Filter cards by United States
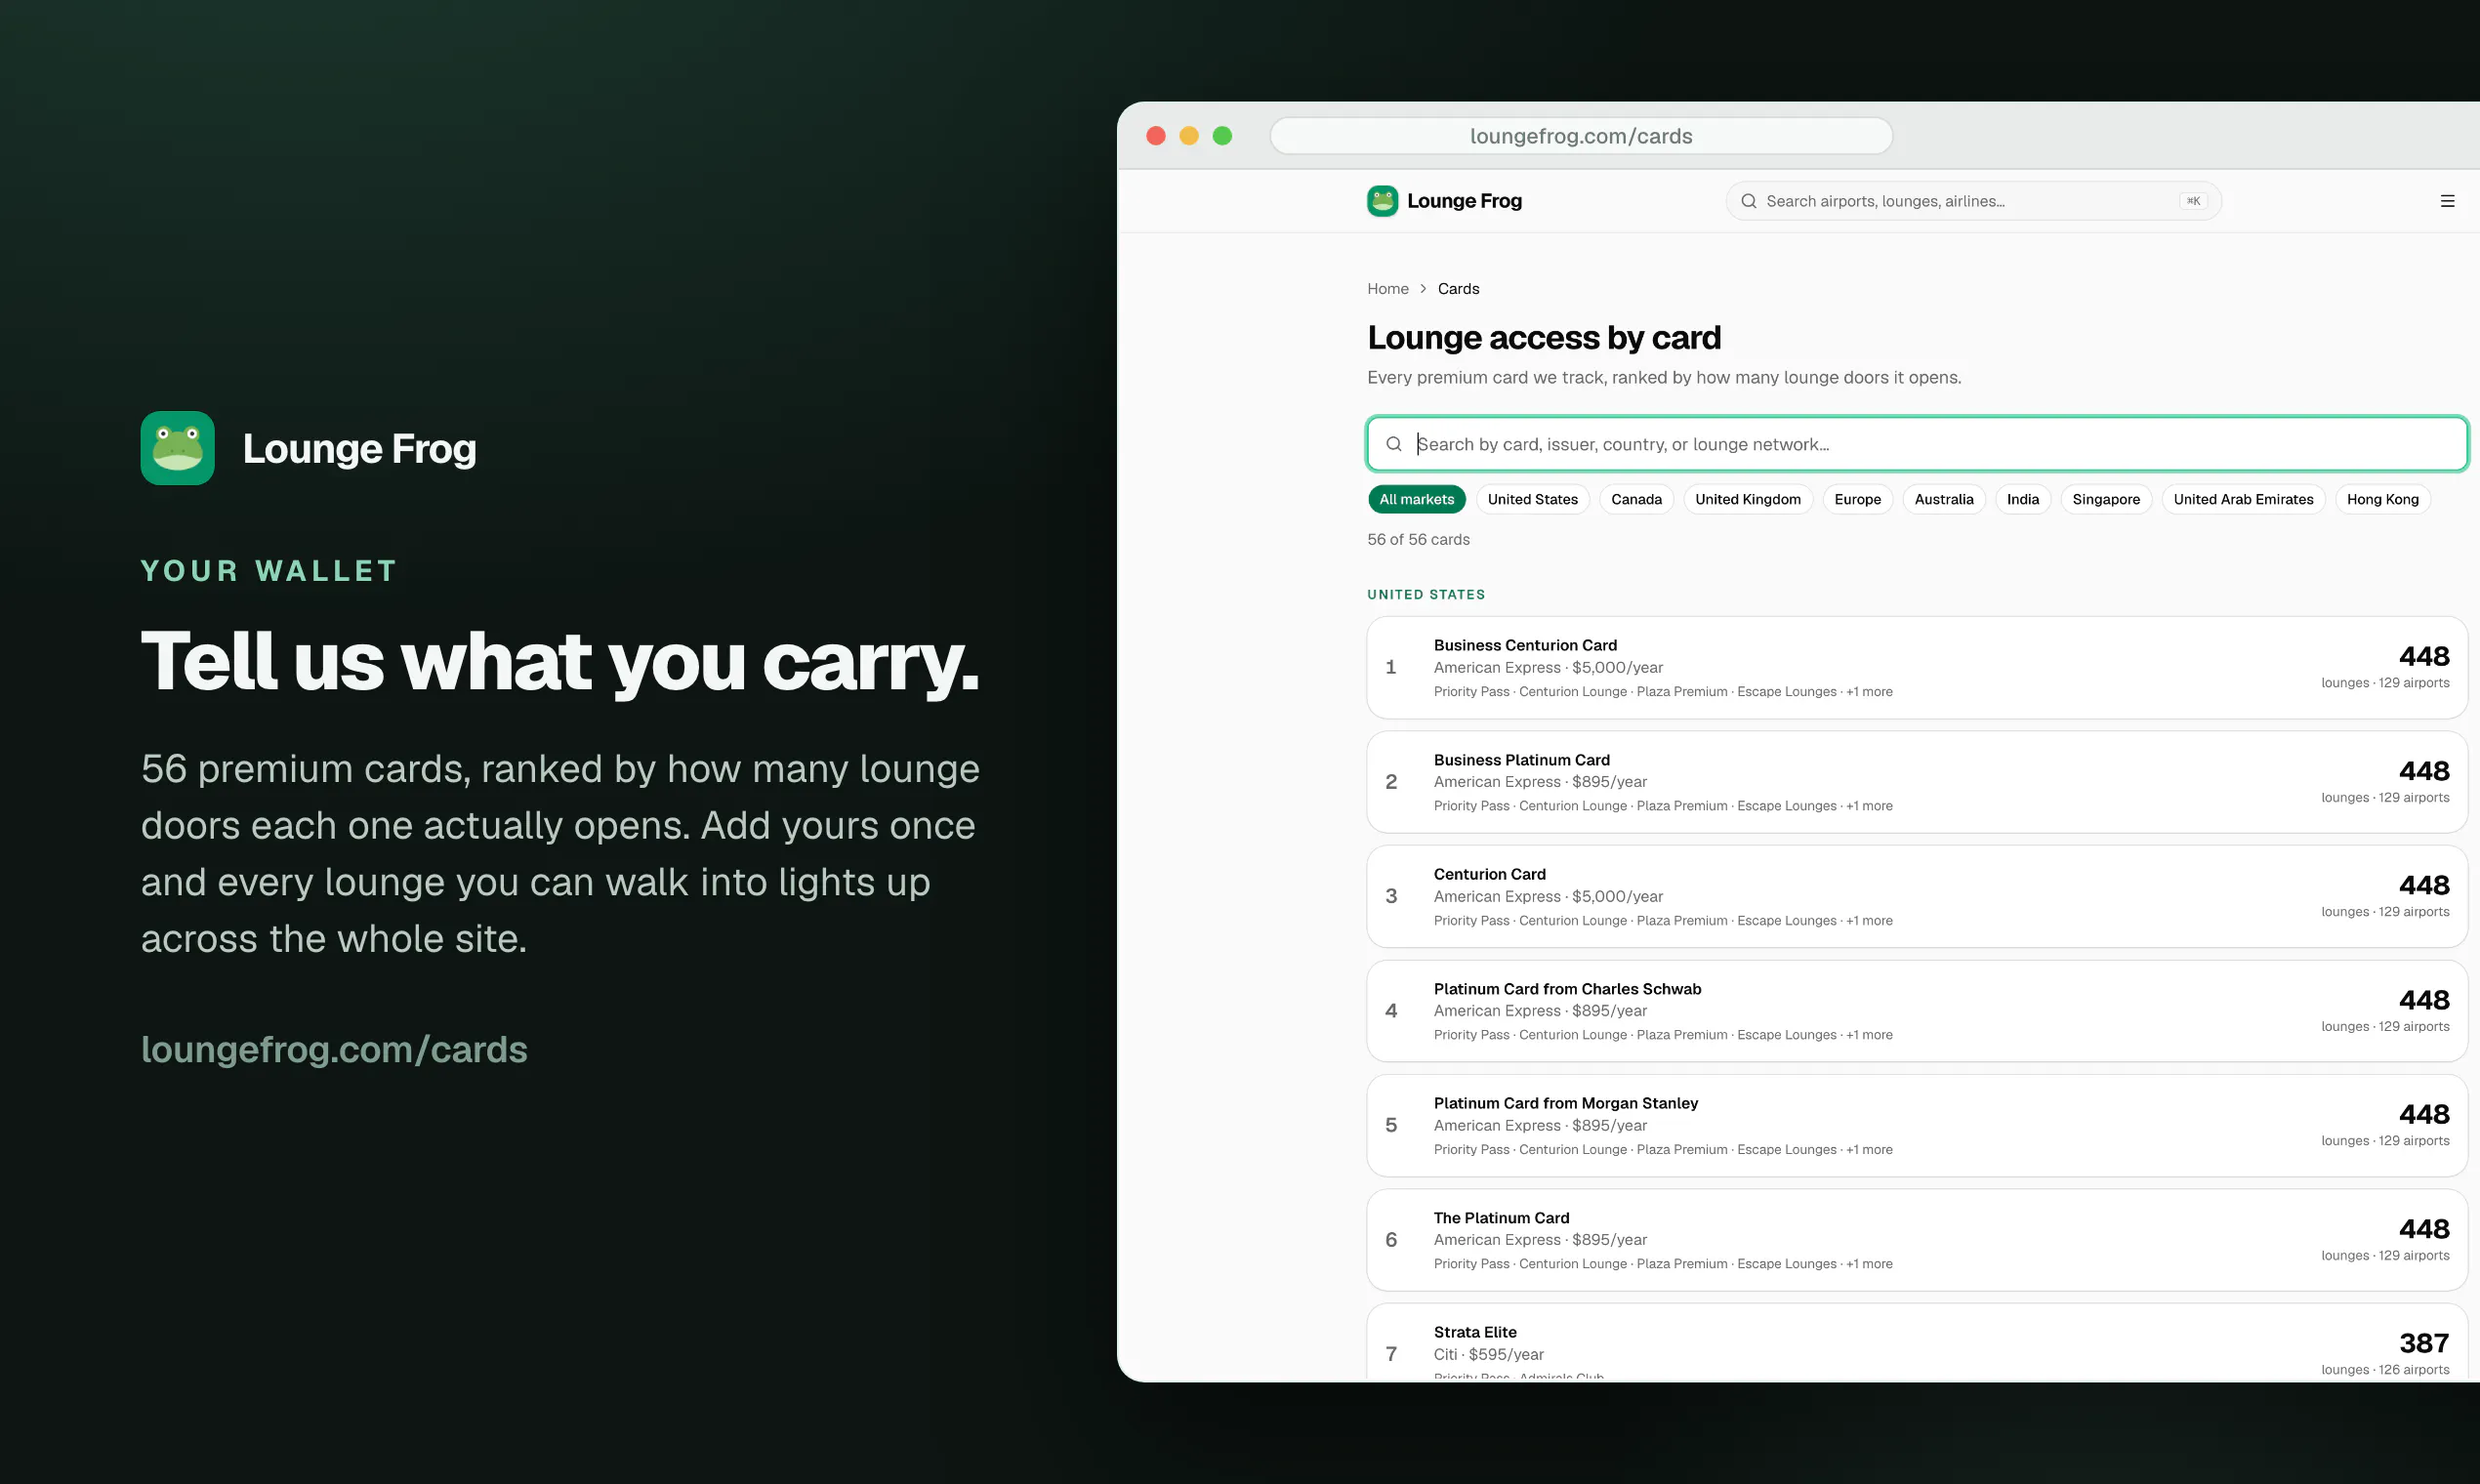This screenshot has width=2480, height=1484. coord(1532,499)
